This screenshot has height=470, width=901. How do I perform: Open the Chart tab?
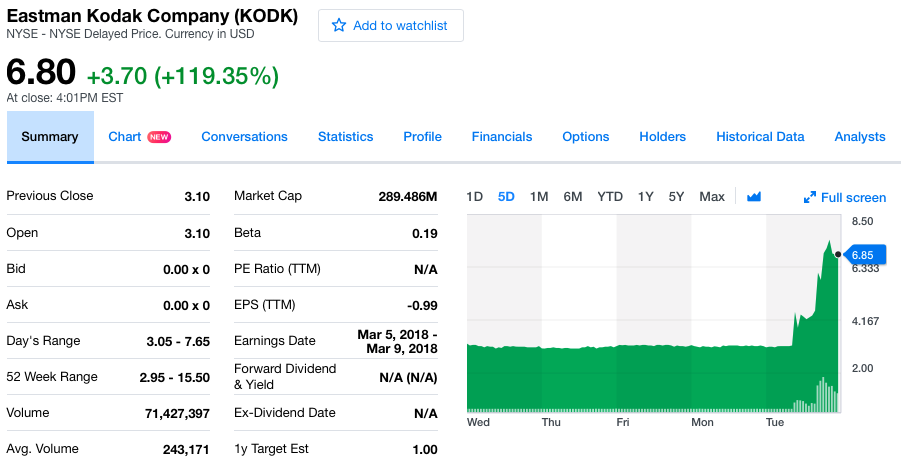[x=125, y=137]
